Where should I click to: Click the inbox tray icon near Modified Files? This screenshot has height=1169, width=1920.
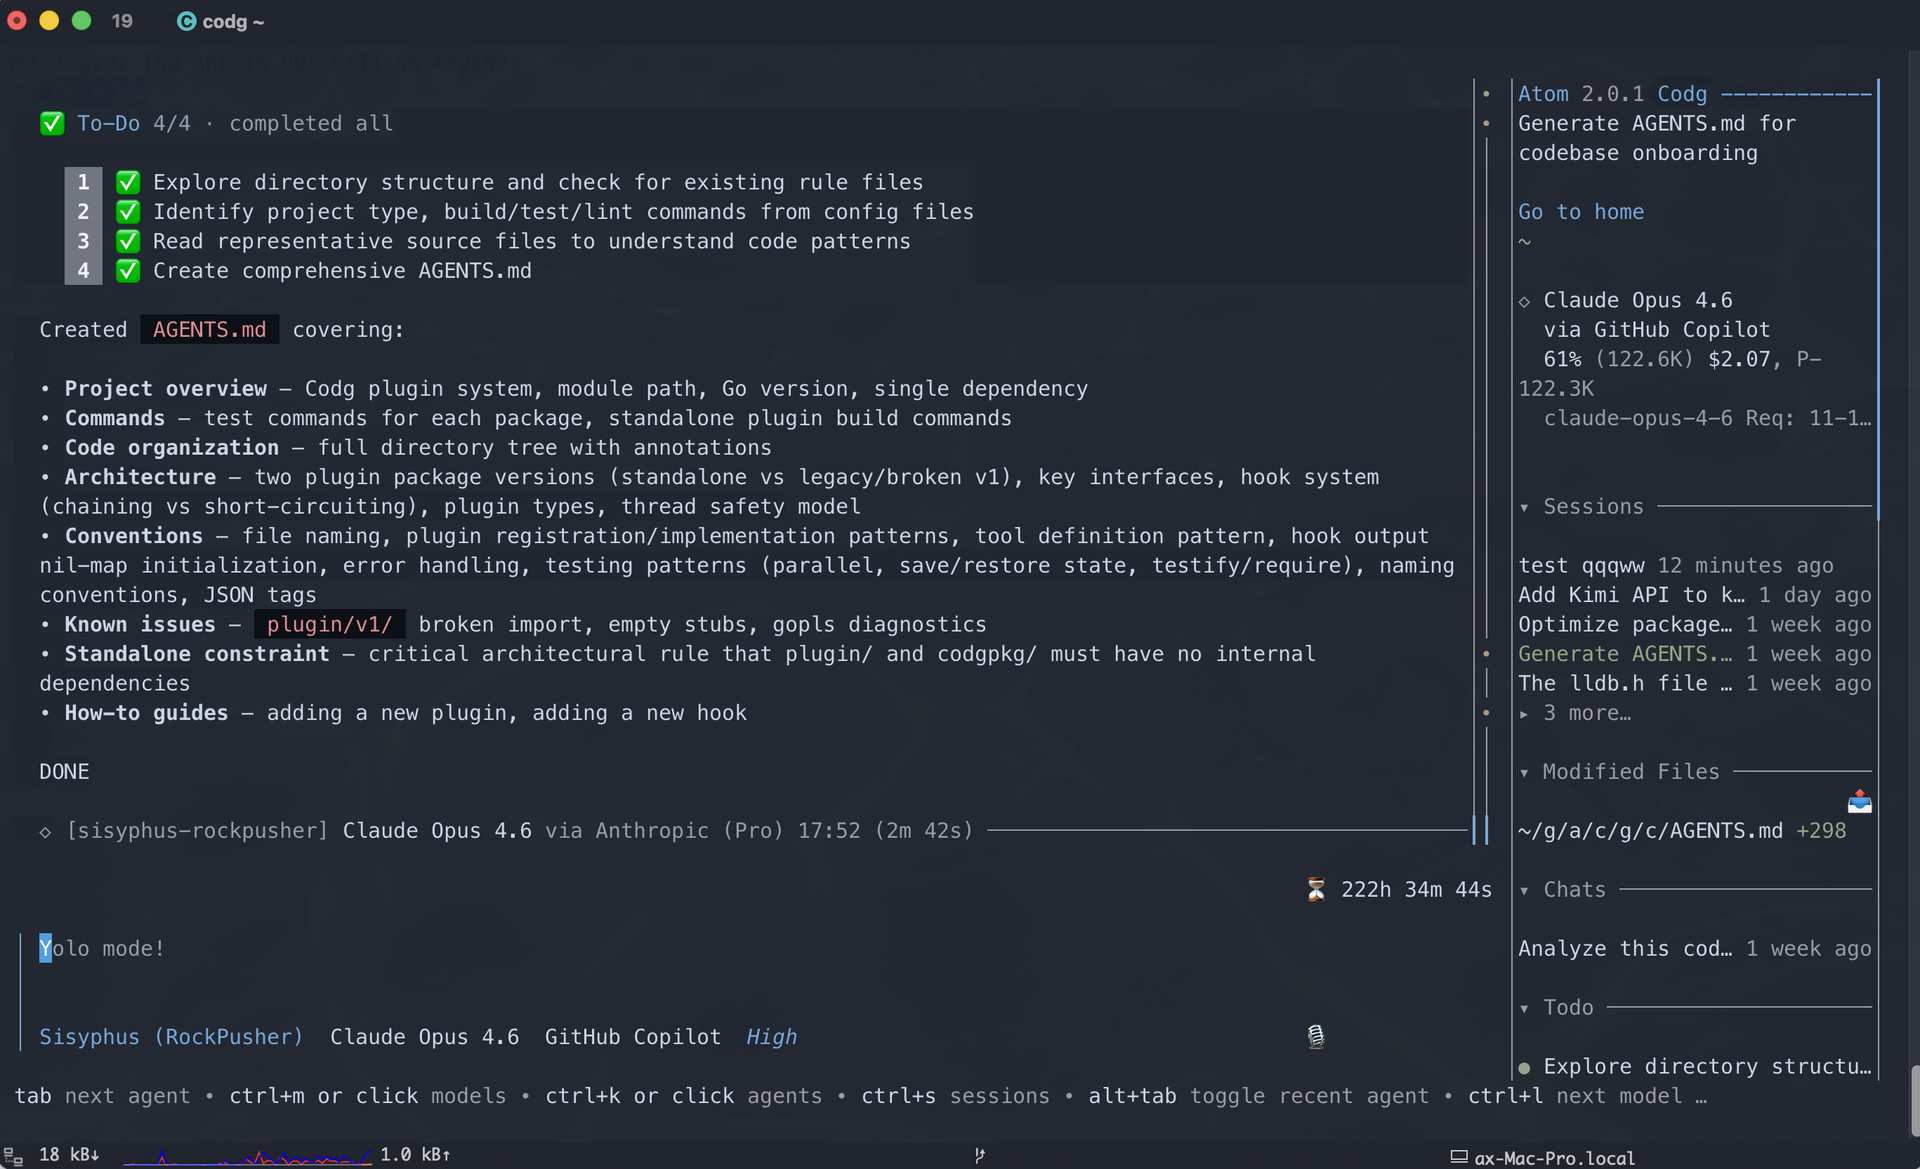click(1859, 801)
